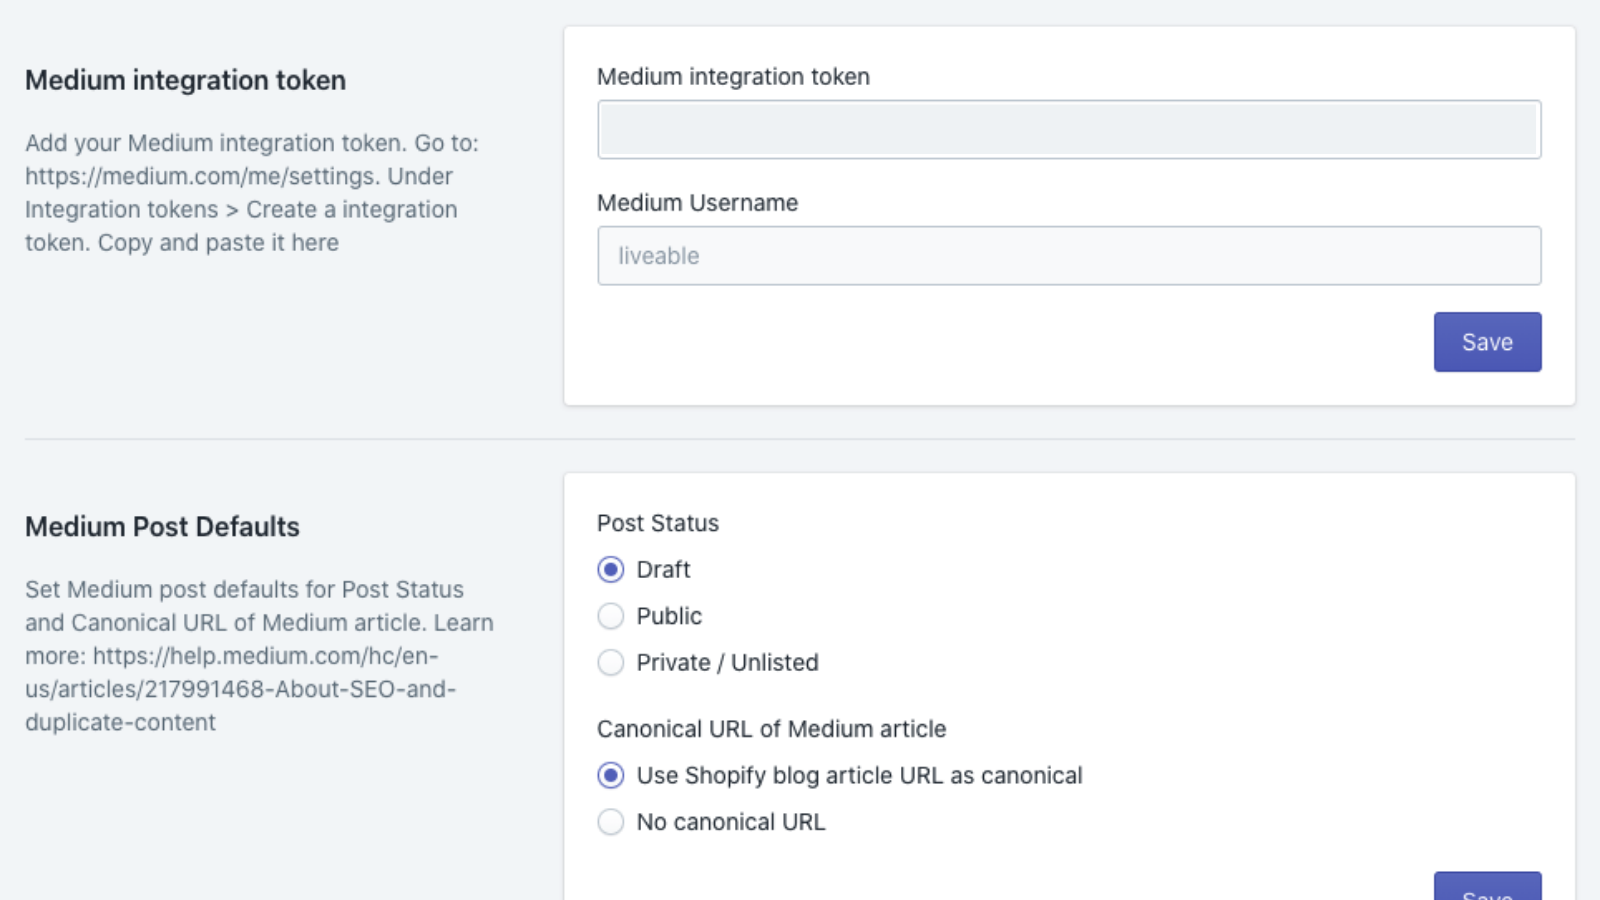The image size is (1600, 900).
Task: Click the Post Status label
Action: click(657, 522)
